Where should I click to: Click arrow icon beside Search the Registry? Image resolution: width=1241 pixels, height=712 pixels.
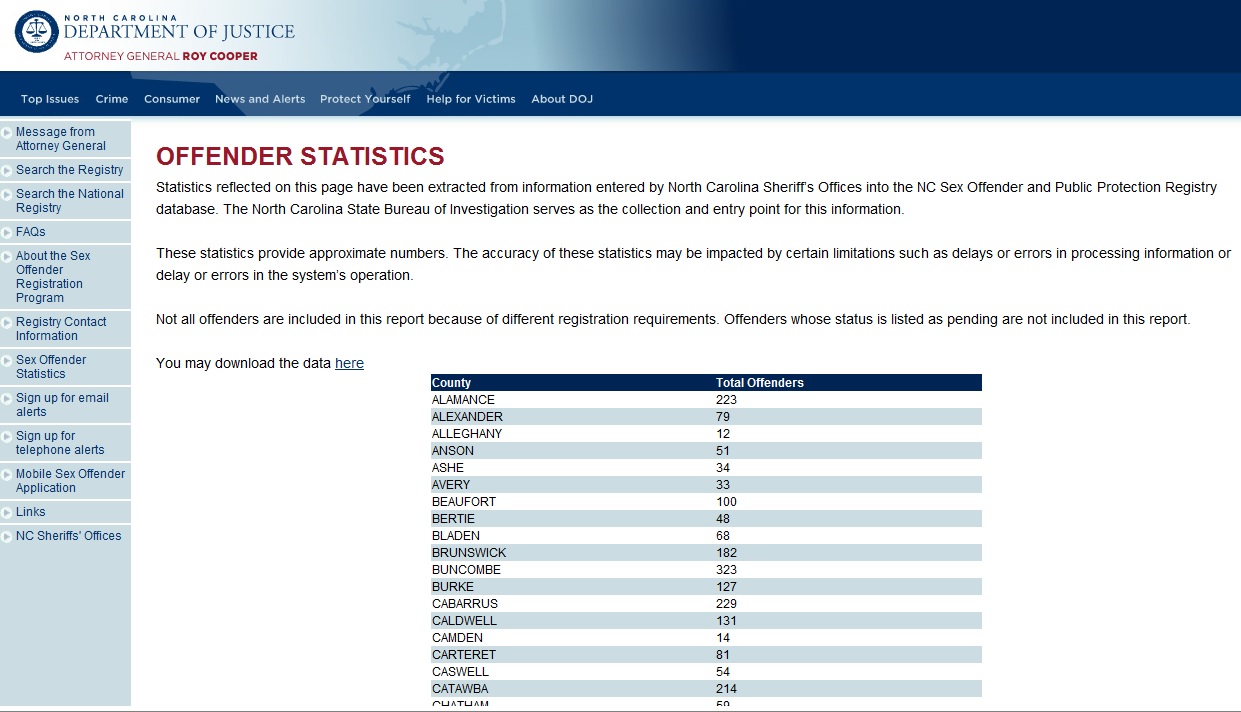pyautogui.click(x=8, y=170)
